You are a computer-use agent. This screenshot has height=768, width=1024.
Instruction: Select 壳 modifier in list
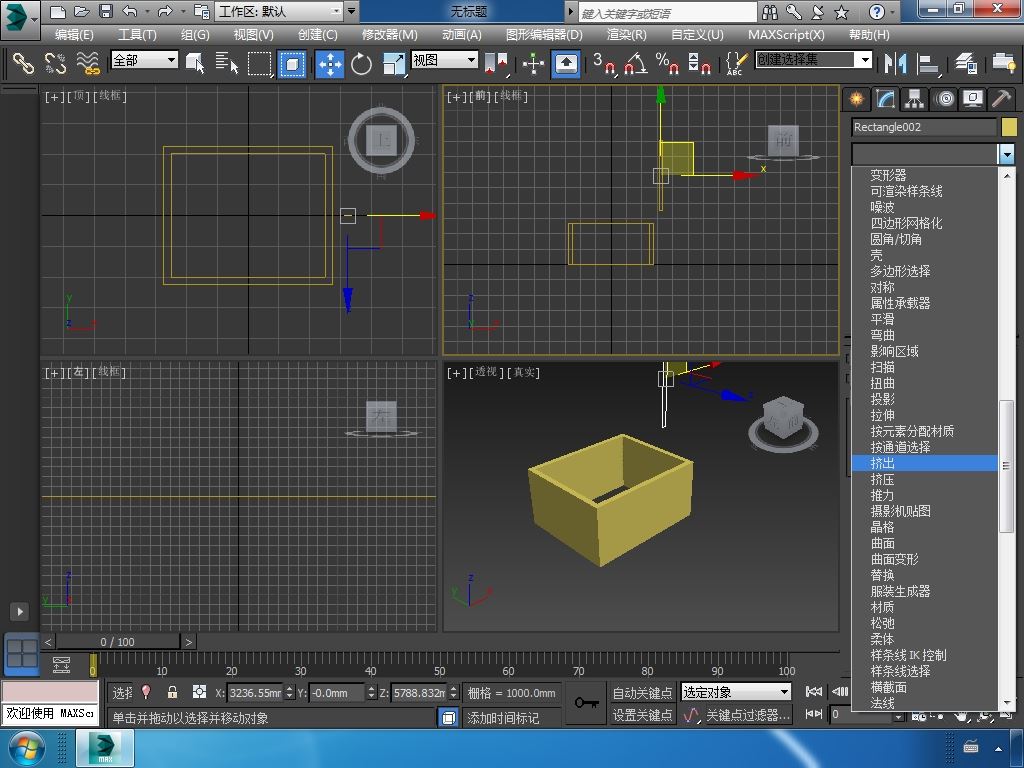(924, 255)
